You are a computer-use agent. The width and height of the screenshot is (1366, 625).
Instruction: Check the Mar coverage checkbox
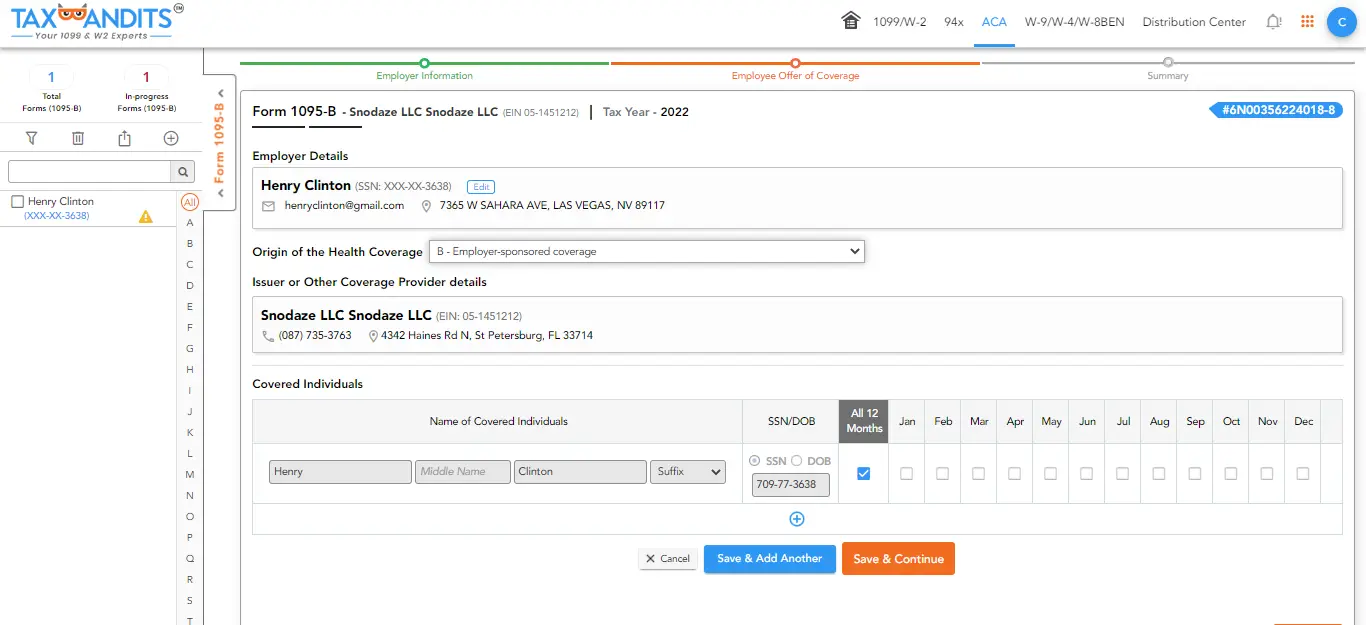pos(978,473)
